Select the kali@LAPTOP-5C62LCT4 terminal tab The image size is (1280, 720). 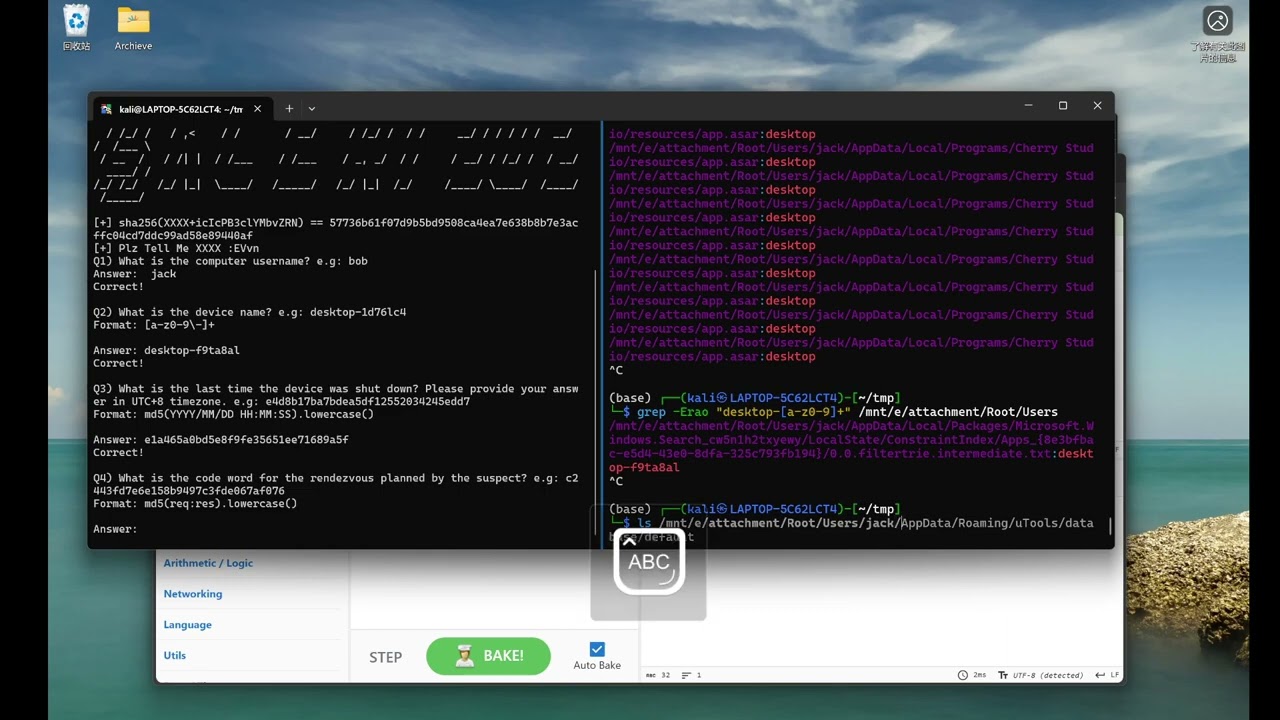(181, 109)
